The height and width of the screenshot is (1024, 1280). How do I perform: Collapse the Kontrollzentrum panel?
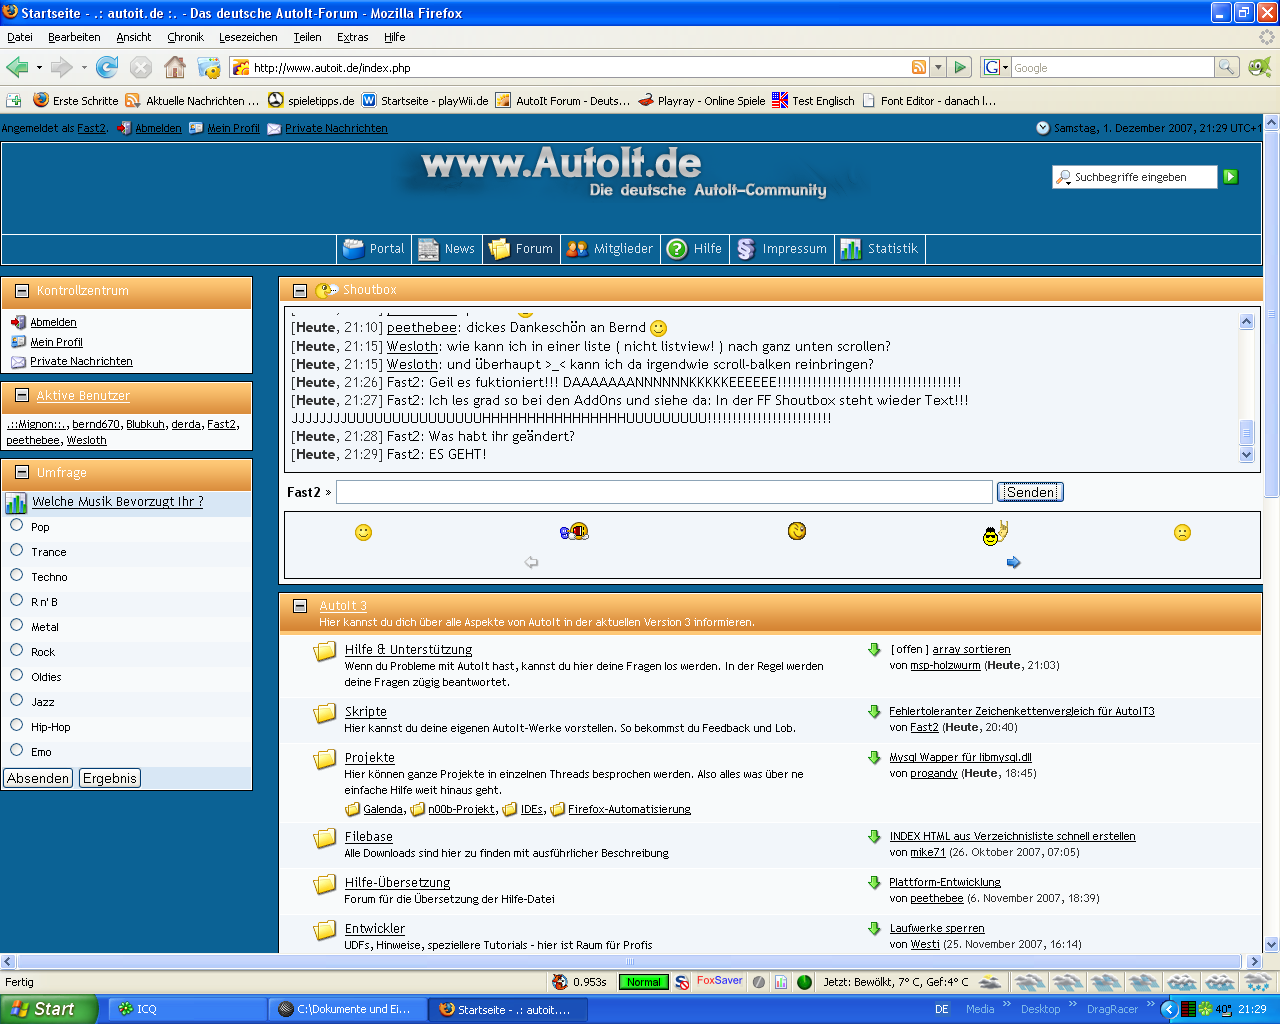(x=22, y=291)
